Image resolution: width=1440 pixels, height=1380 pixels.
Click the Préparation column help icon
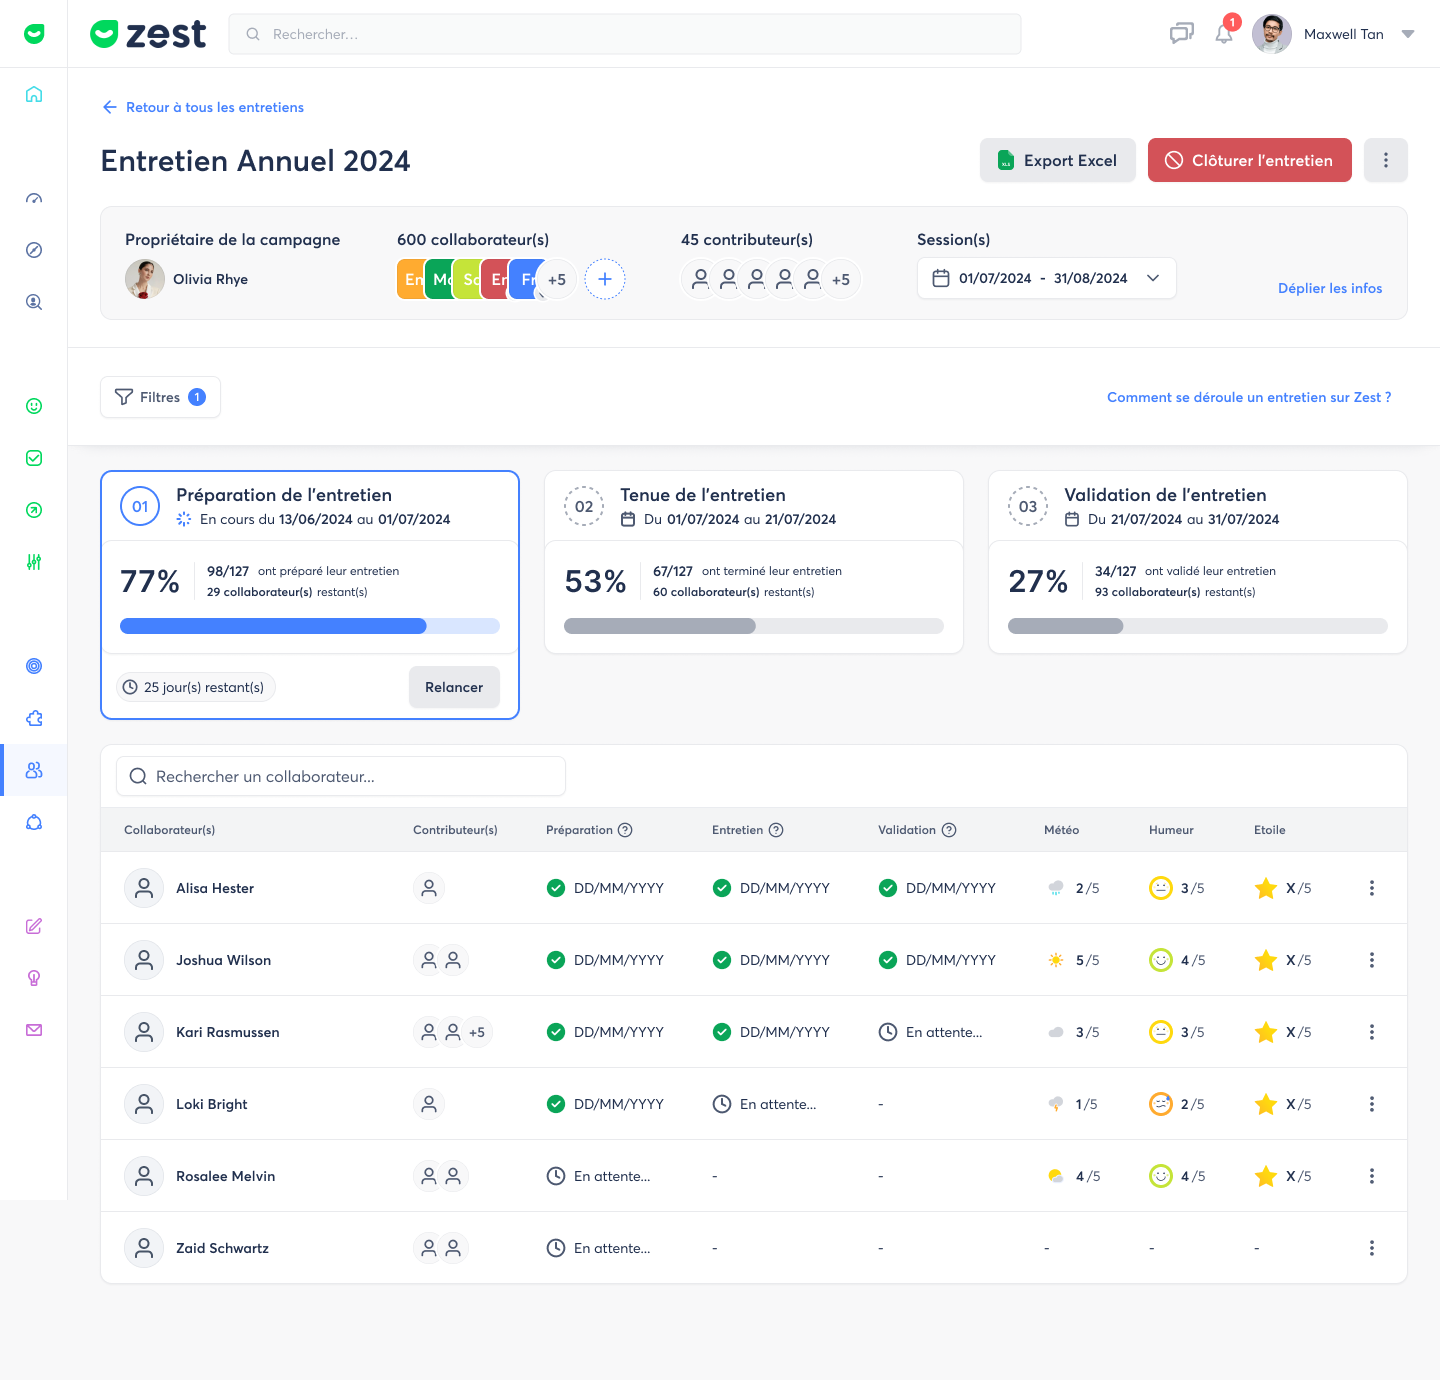tap(625, 830)
